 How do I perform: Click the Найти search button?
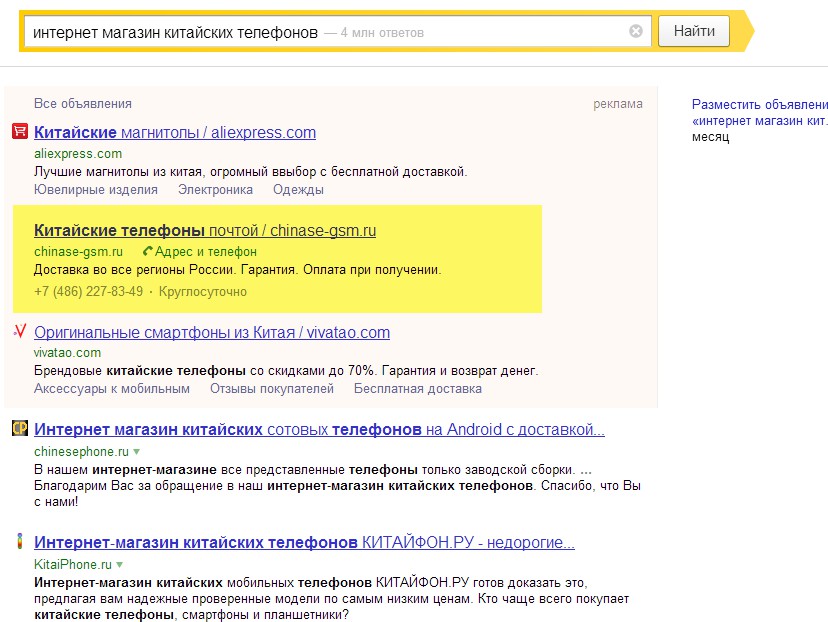point(694,31)
